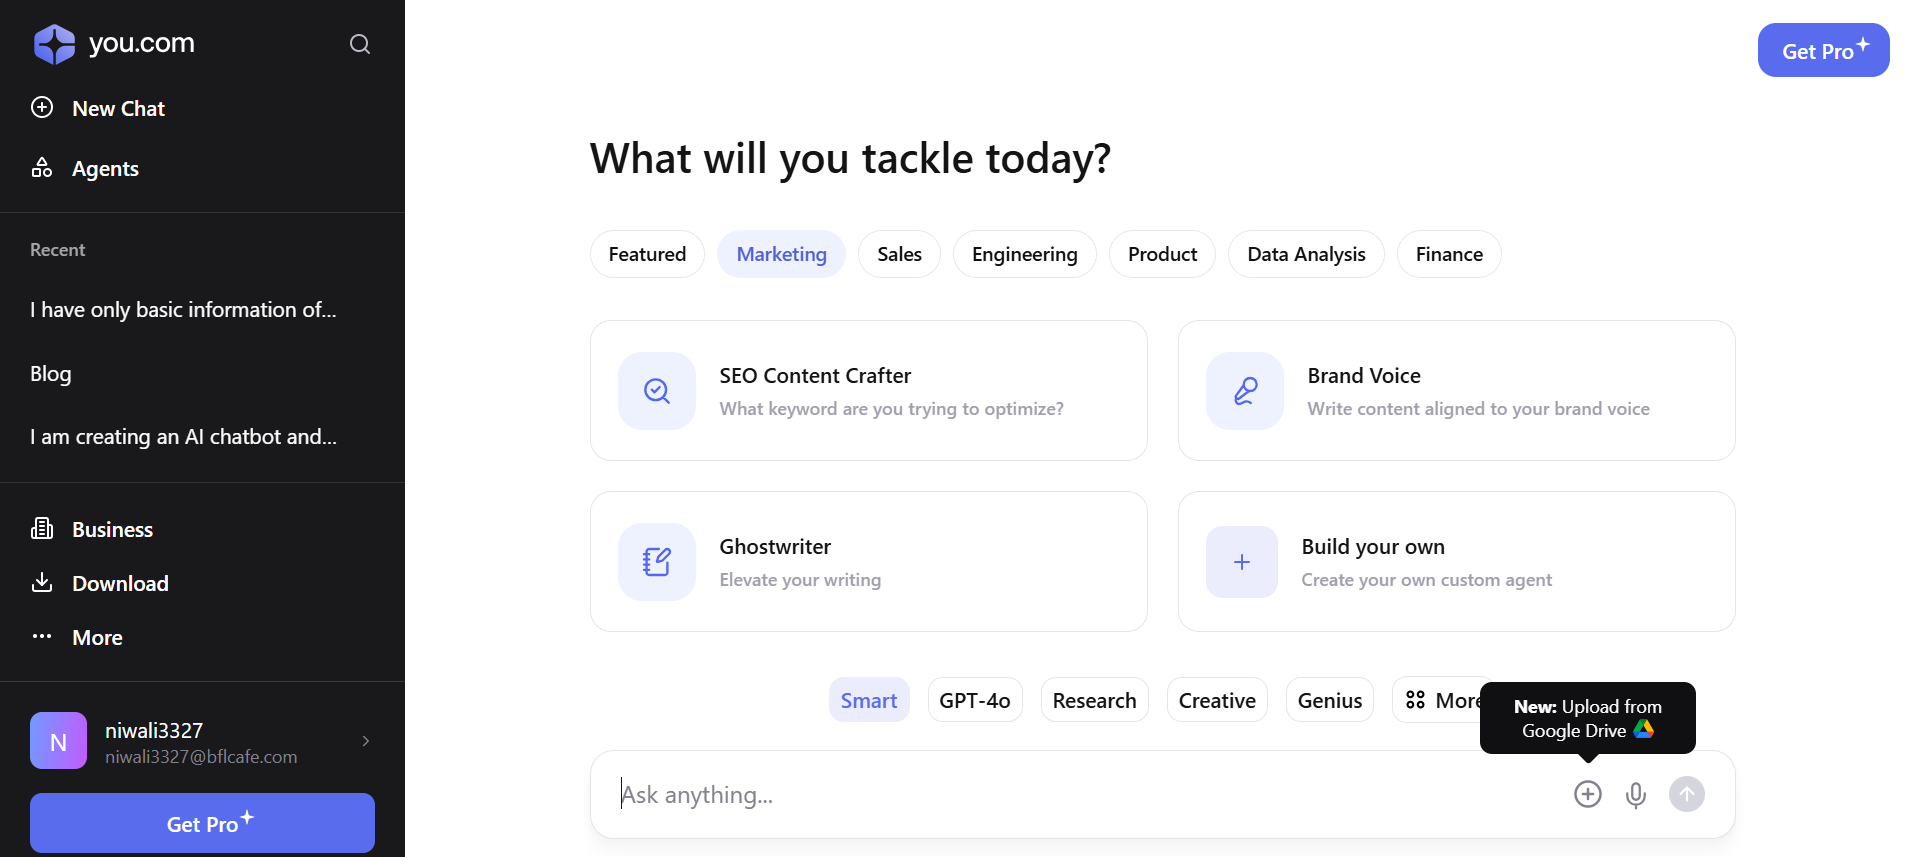Click the microphone voice input icon
1911x857 pixels.
[x=1636, y=795]
